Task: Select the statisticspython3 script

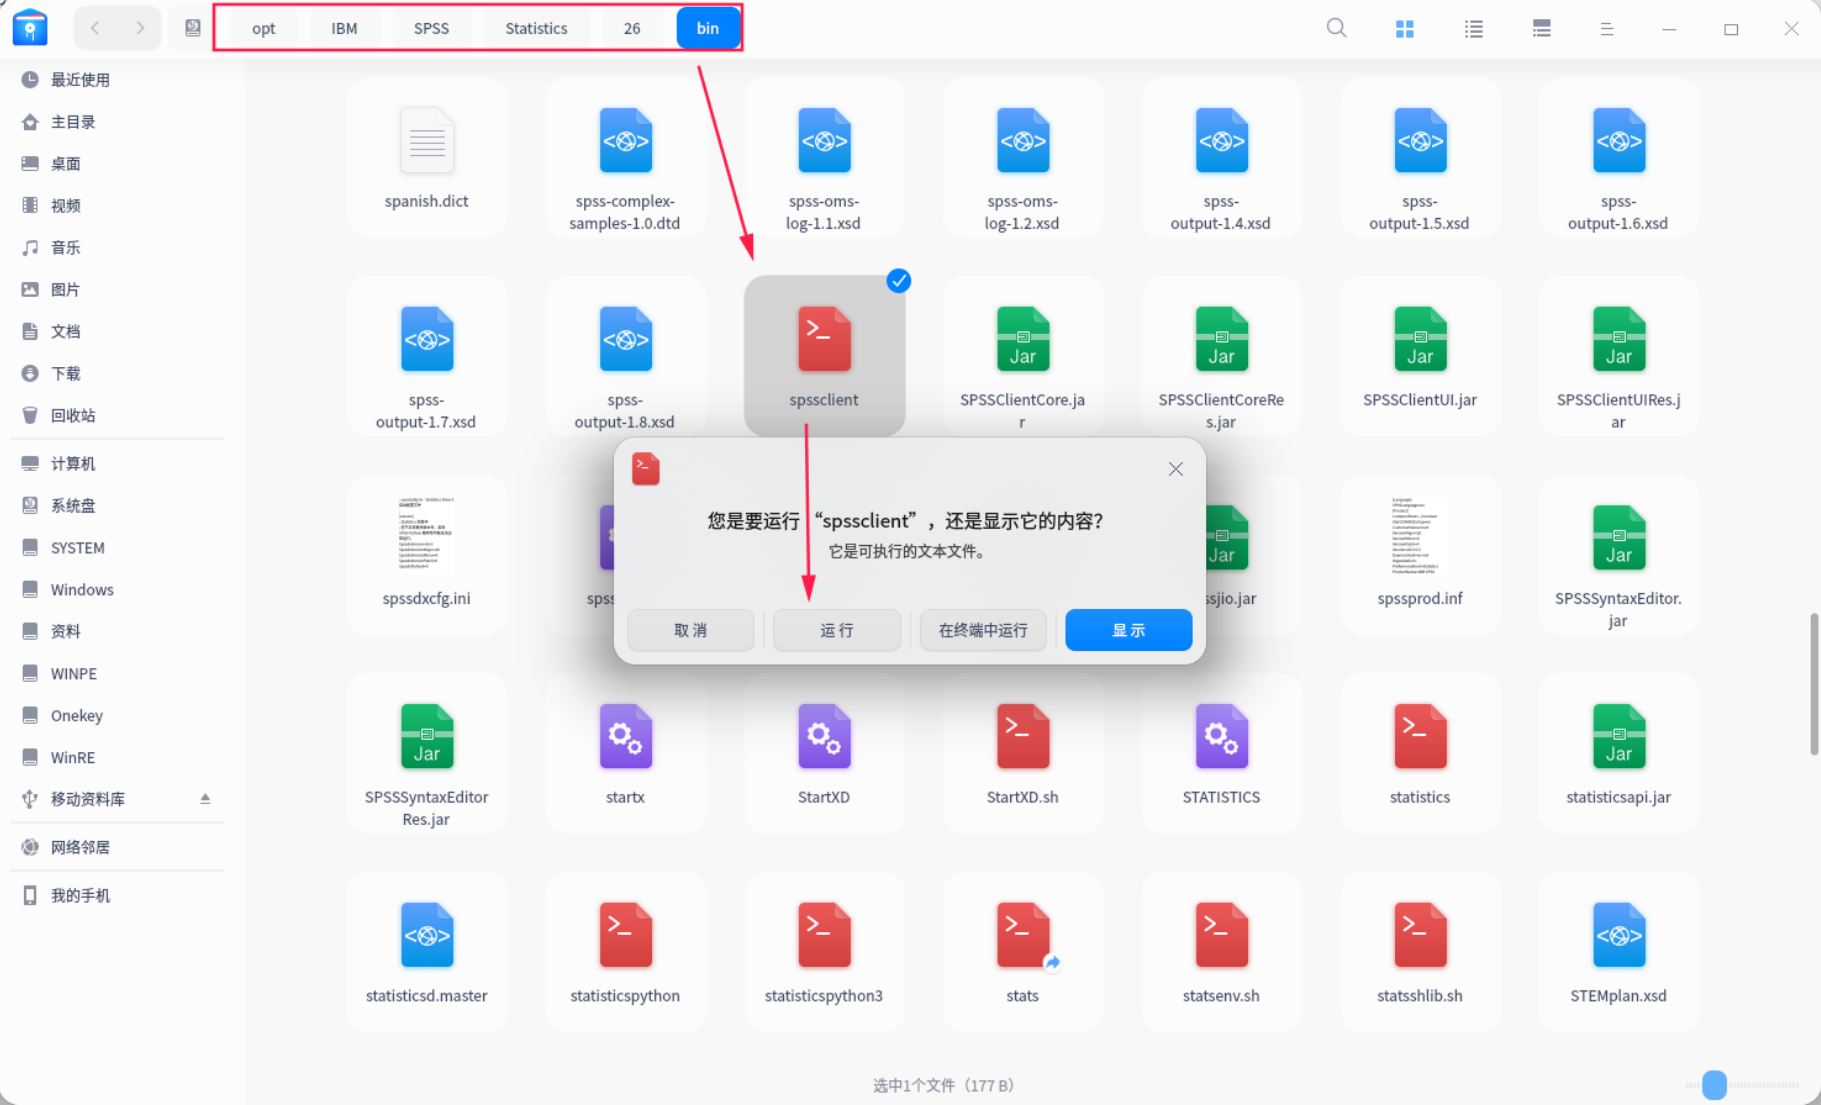Action: point(824,952)
